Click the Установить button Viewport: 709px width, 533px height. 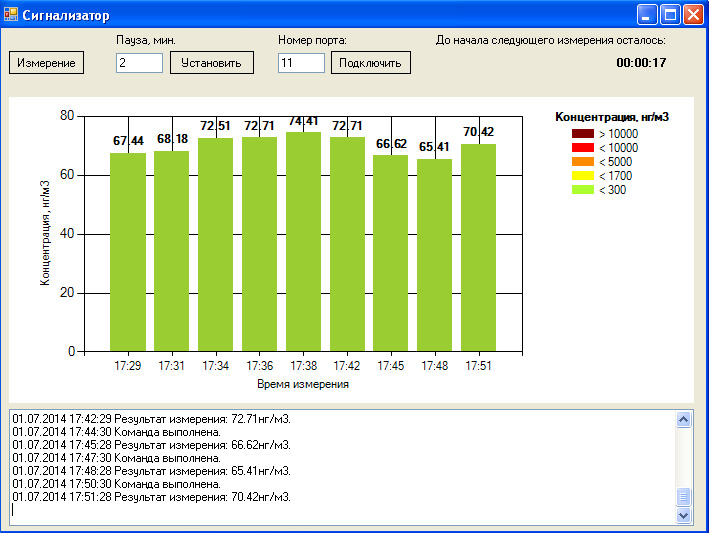click(x=212, y=62)
